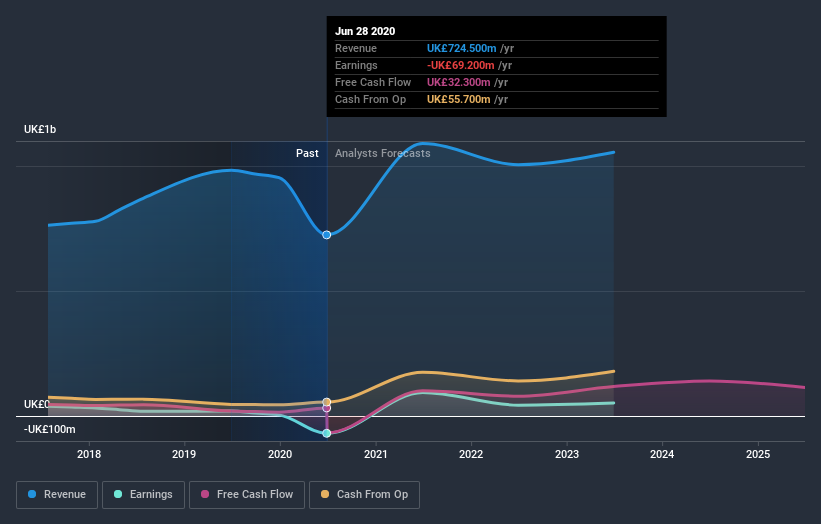Toggle the Earnings legend series

pyautogui.click(x=143, y=495)
